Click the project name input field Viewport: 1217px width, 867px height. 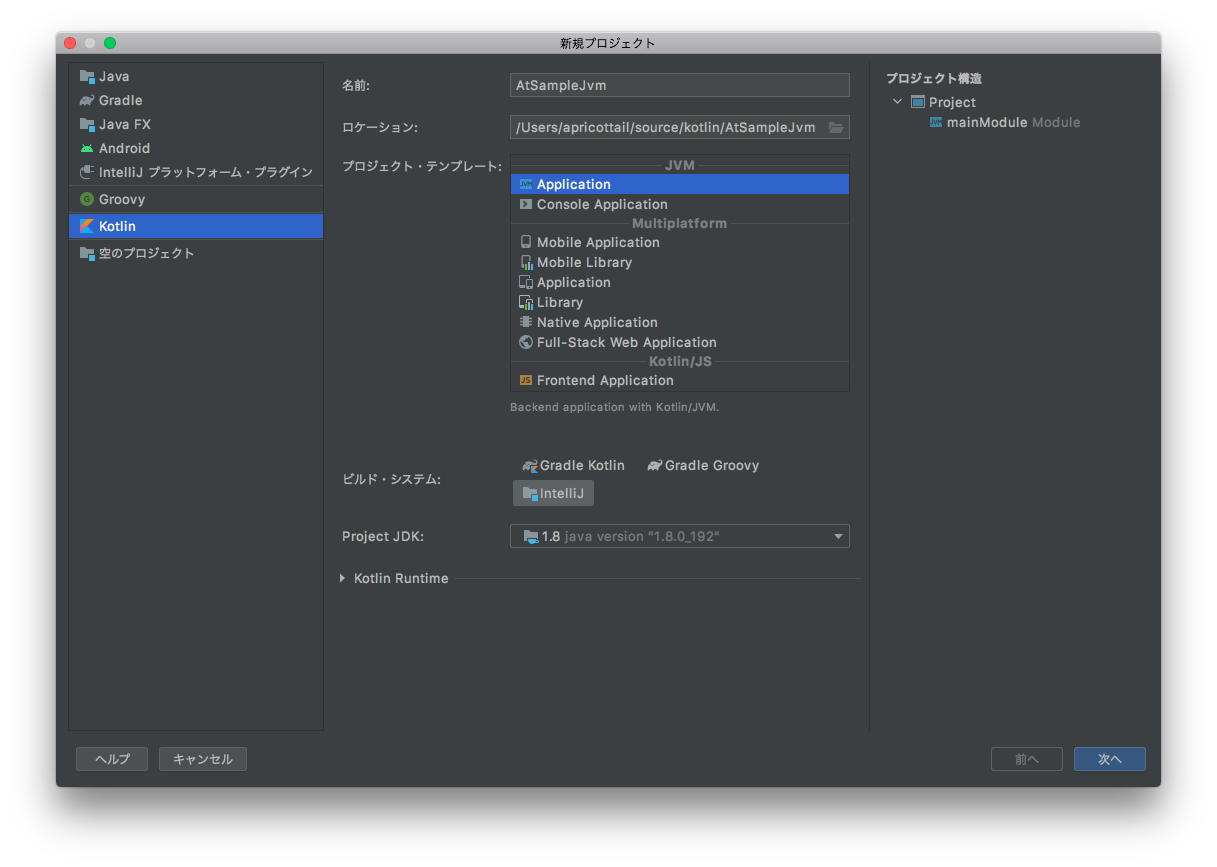pos(679,85)
